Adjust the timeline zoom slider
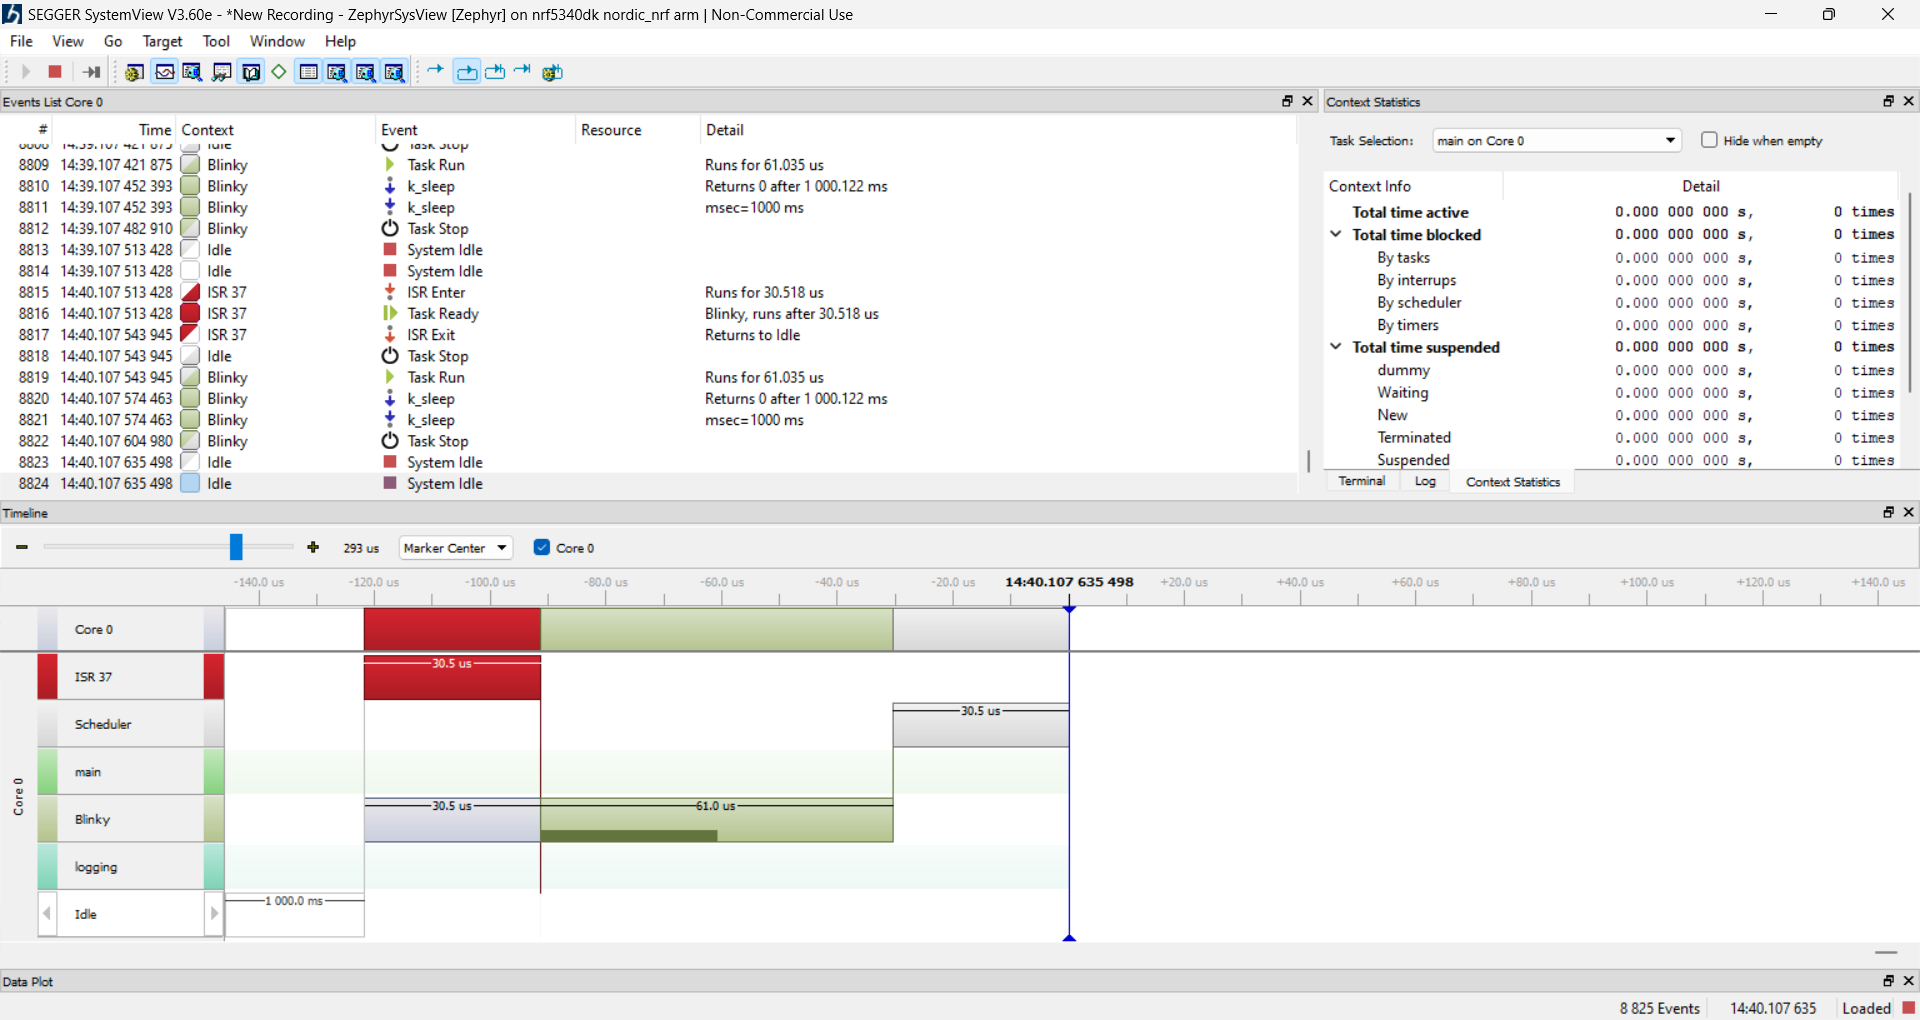Screen dimensions: 1920x1020 click(236, 547)
